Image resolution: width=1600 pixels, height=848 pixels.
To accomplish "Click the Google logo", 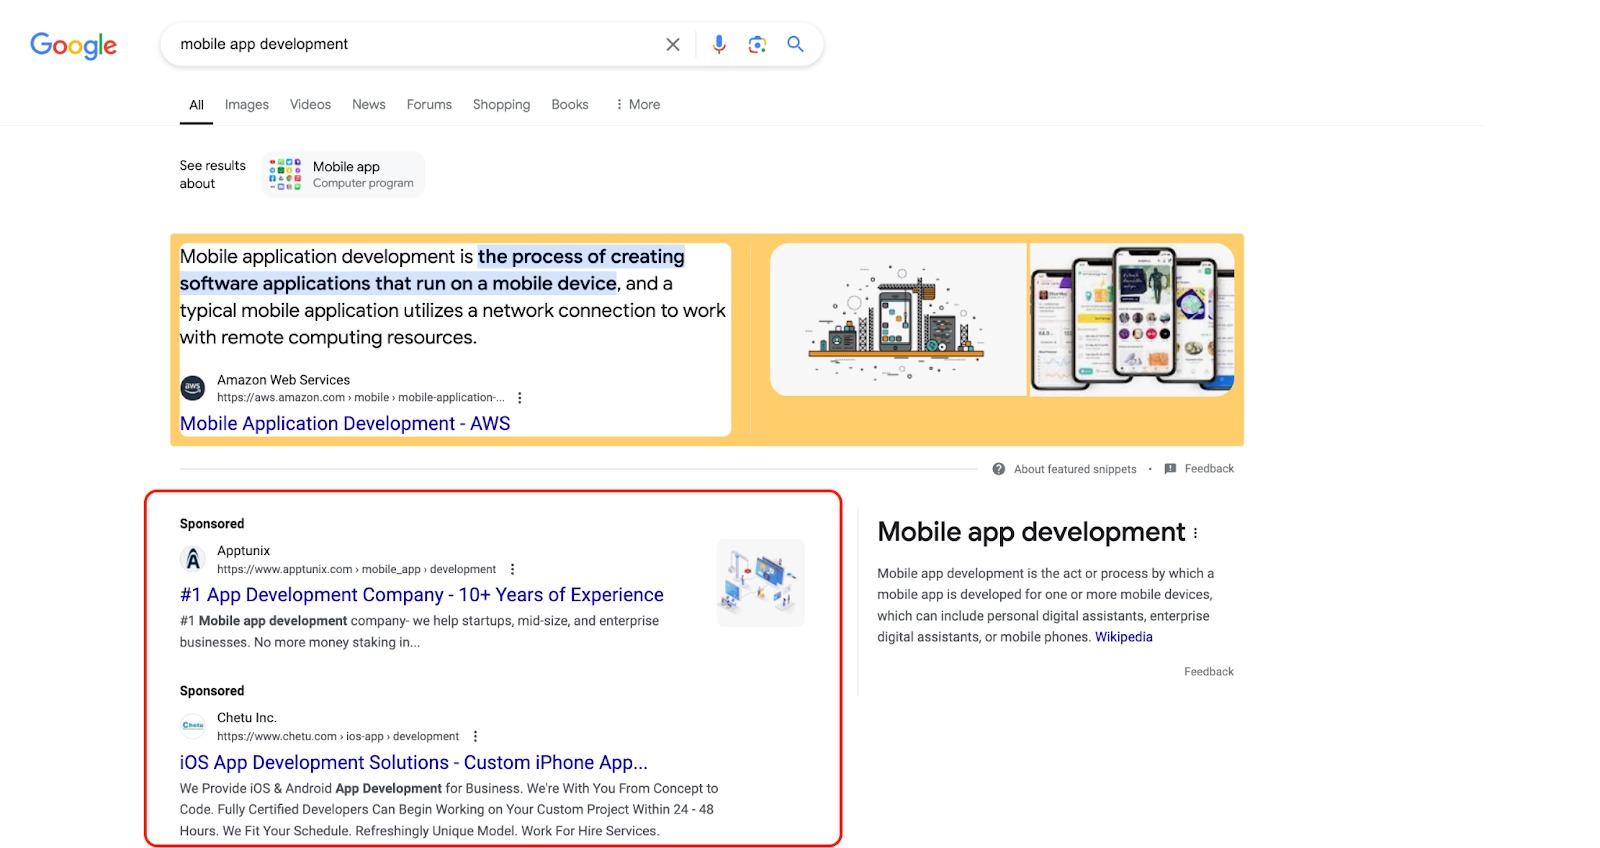I will click(x=73, y=45).
